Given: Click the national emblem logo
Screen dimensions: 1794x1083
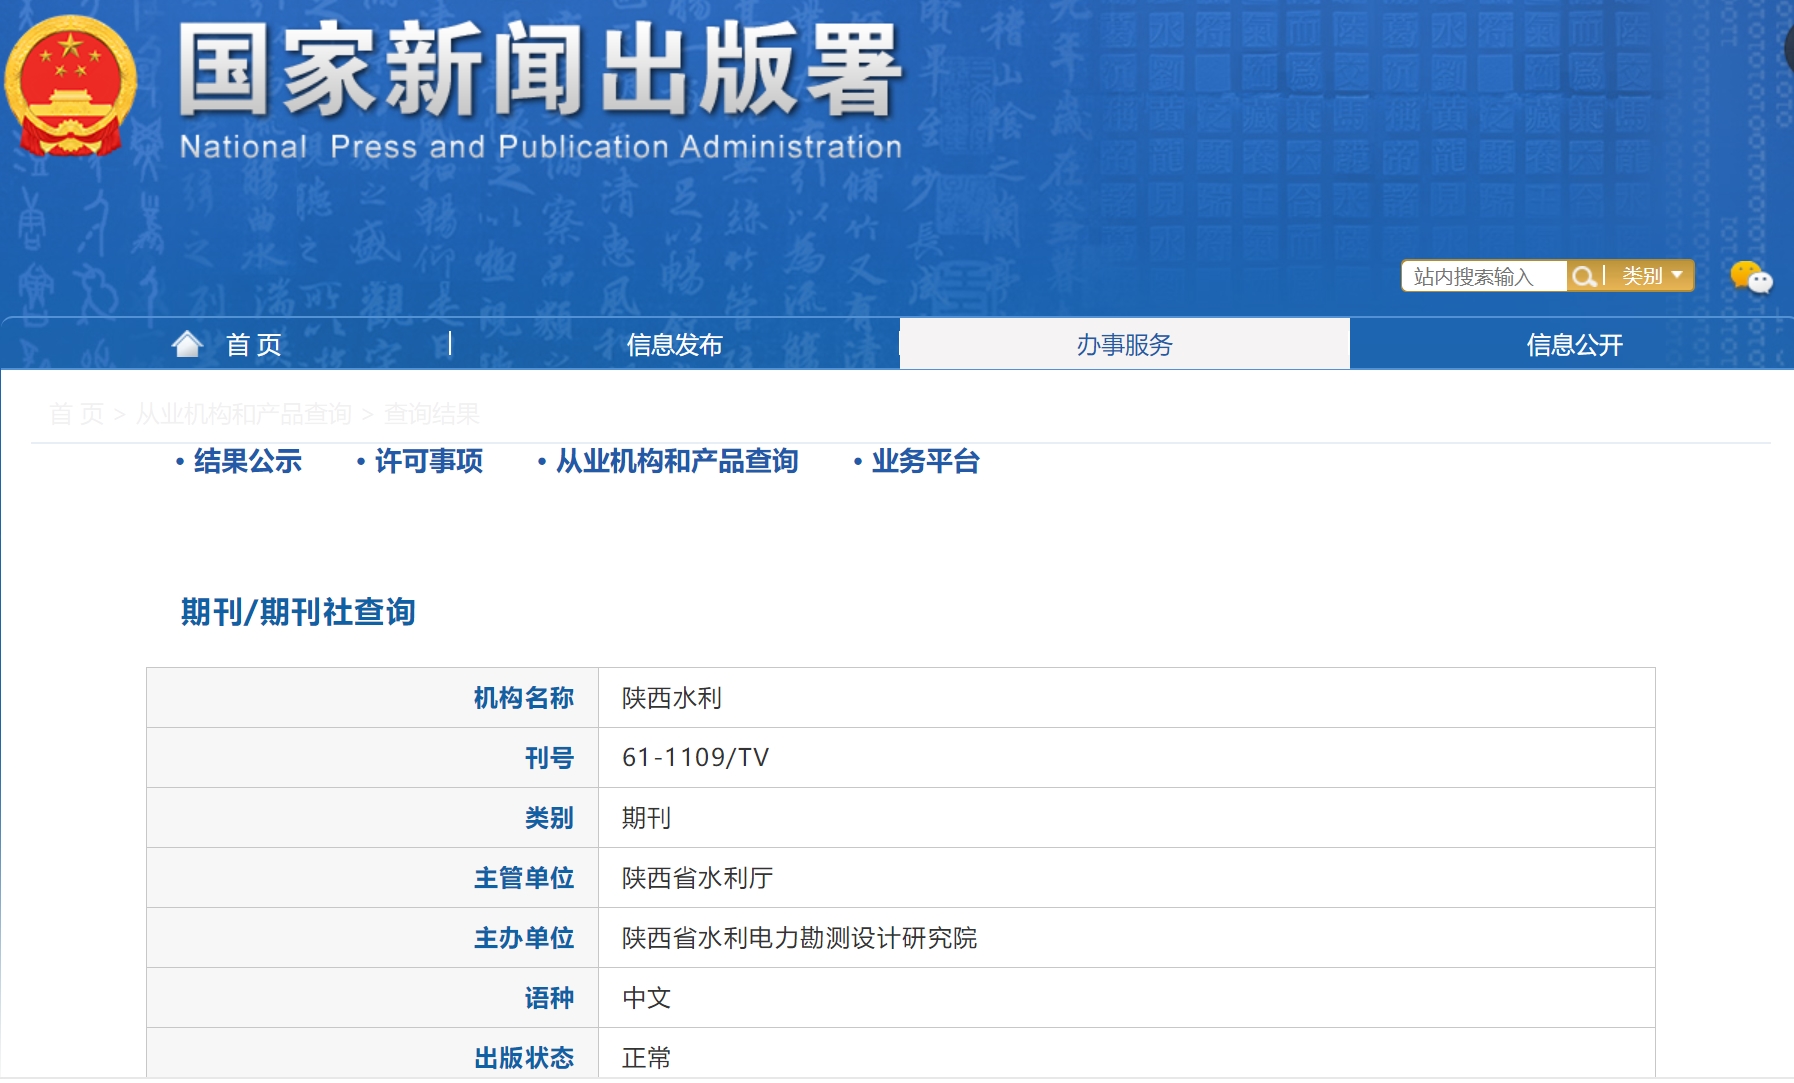Looking at the screenshot, I should 70,87.
